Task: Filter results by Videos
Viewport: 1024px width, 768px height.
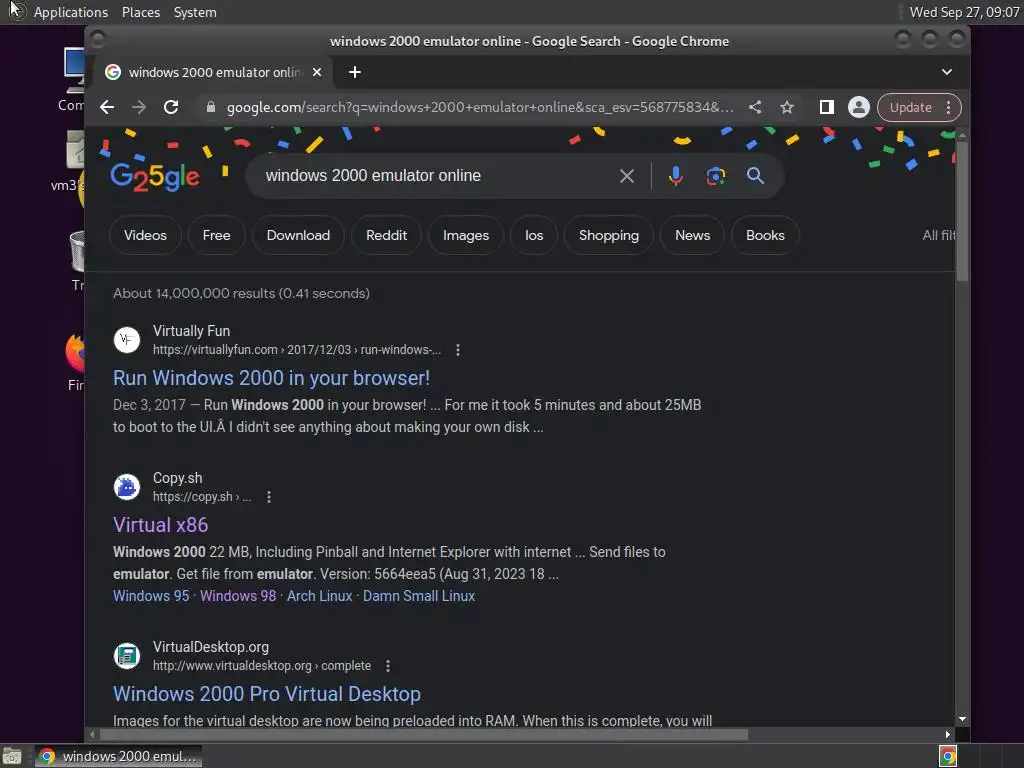Action: (145, 235)
